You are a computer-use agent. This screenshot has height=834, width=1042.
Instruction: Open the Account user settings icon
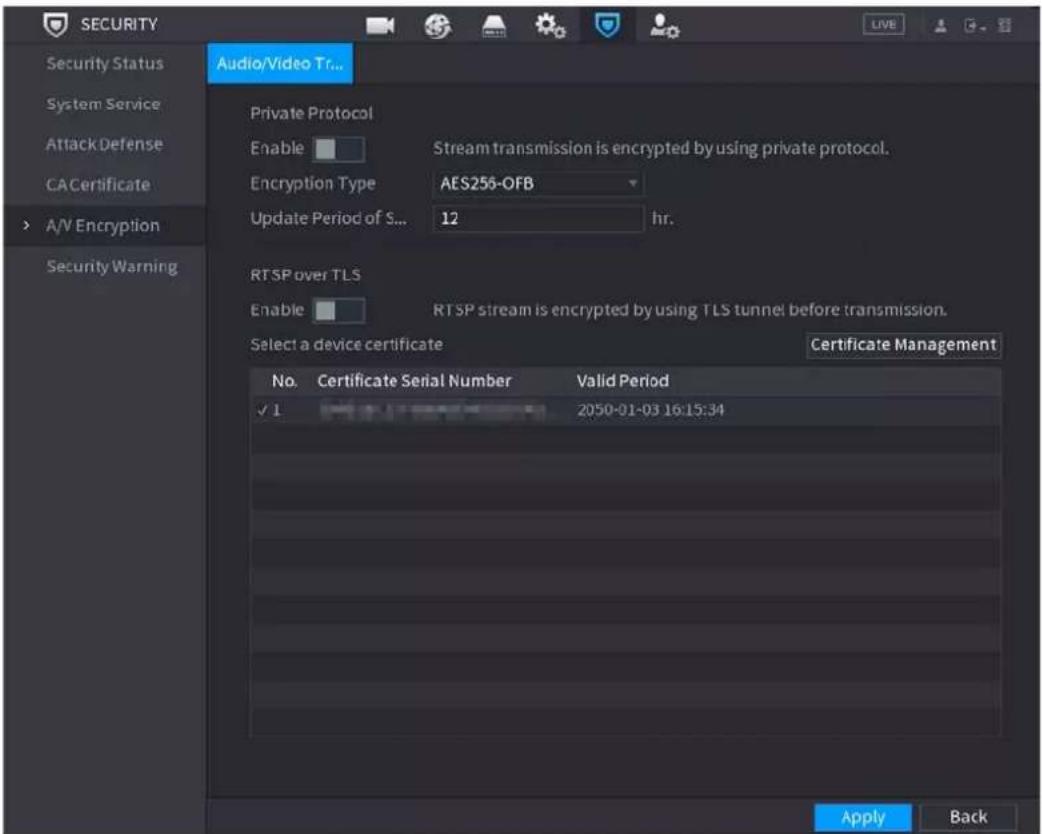coord(665,26)
